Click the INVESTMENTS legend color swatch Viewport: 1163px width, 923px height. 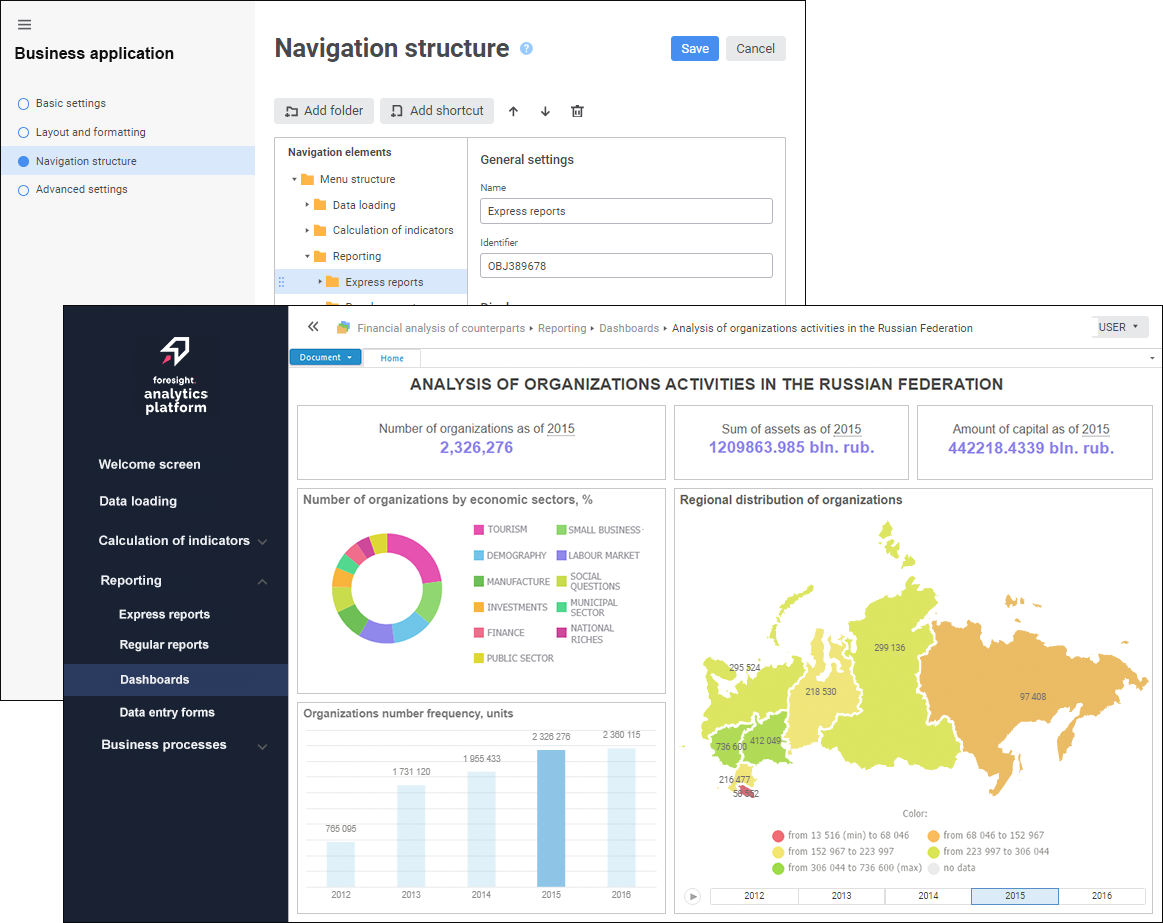point(478,607)
